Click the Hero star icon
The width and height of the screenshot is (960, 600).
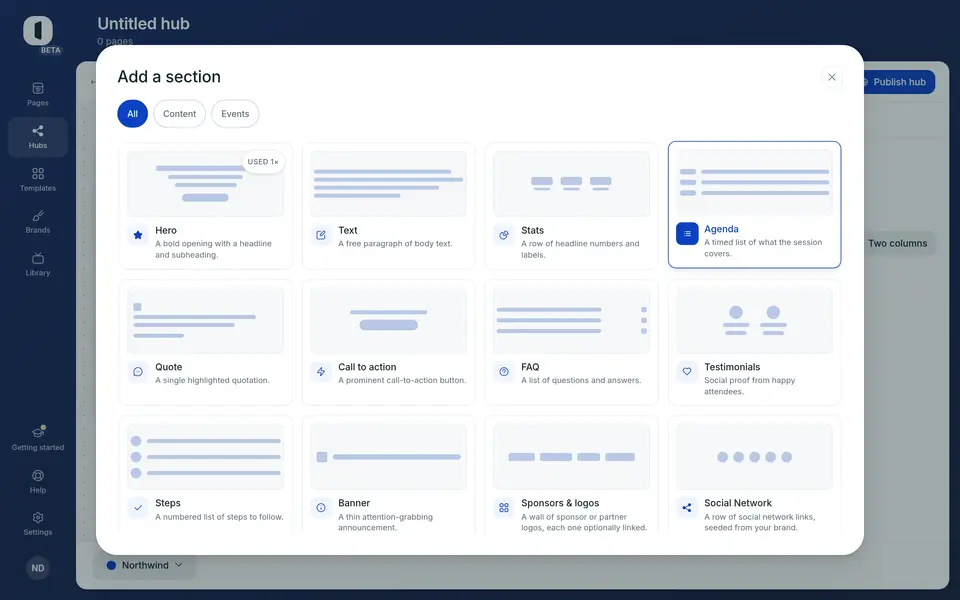pos(138,235)
